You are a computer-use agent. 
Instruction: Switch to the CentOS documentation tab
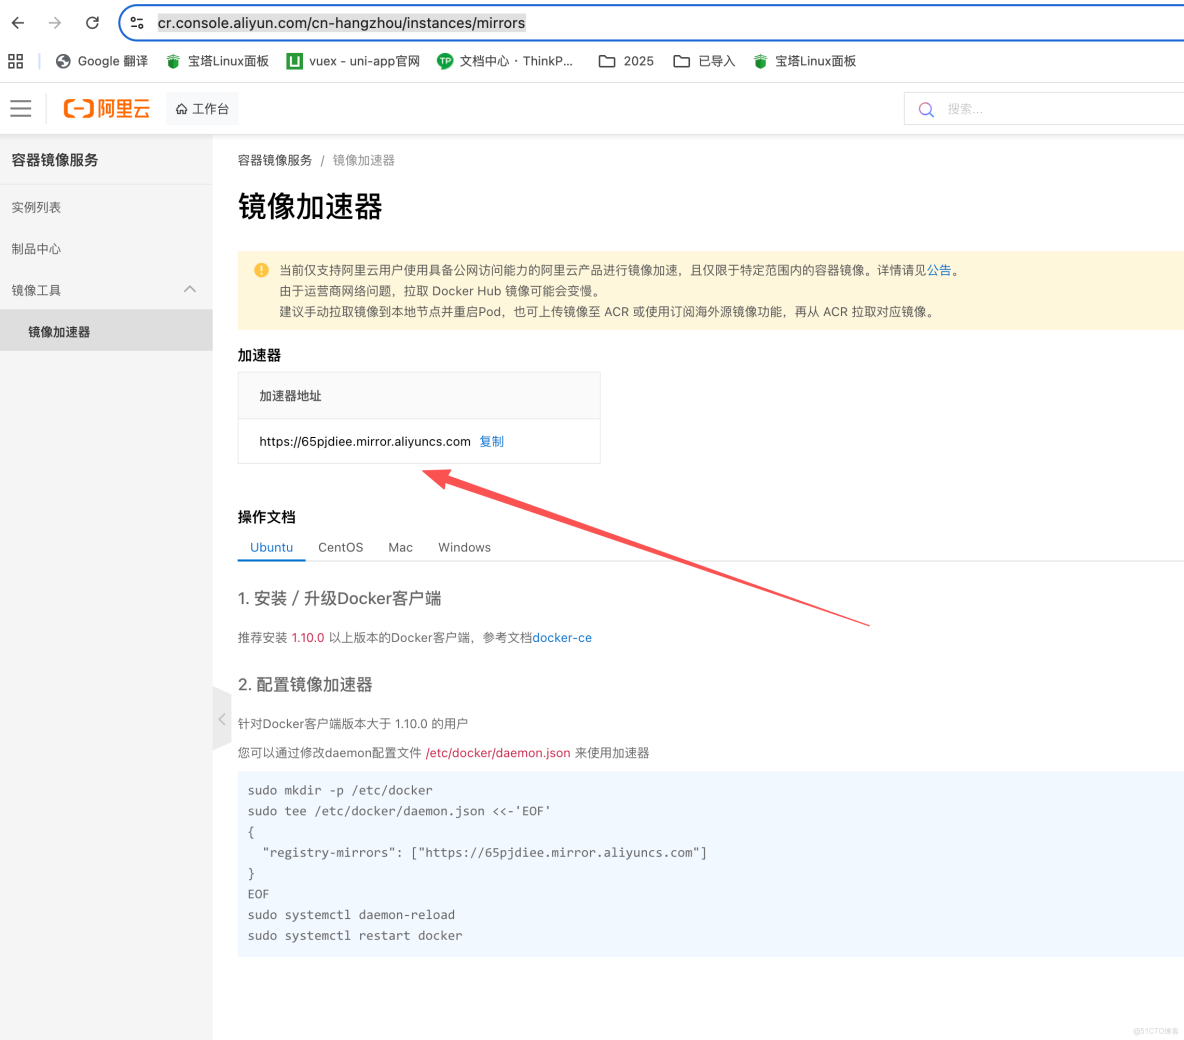(x=340, y=547)
